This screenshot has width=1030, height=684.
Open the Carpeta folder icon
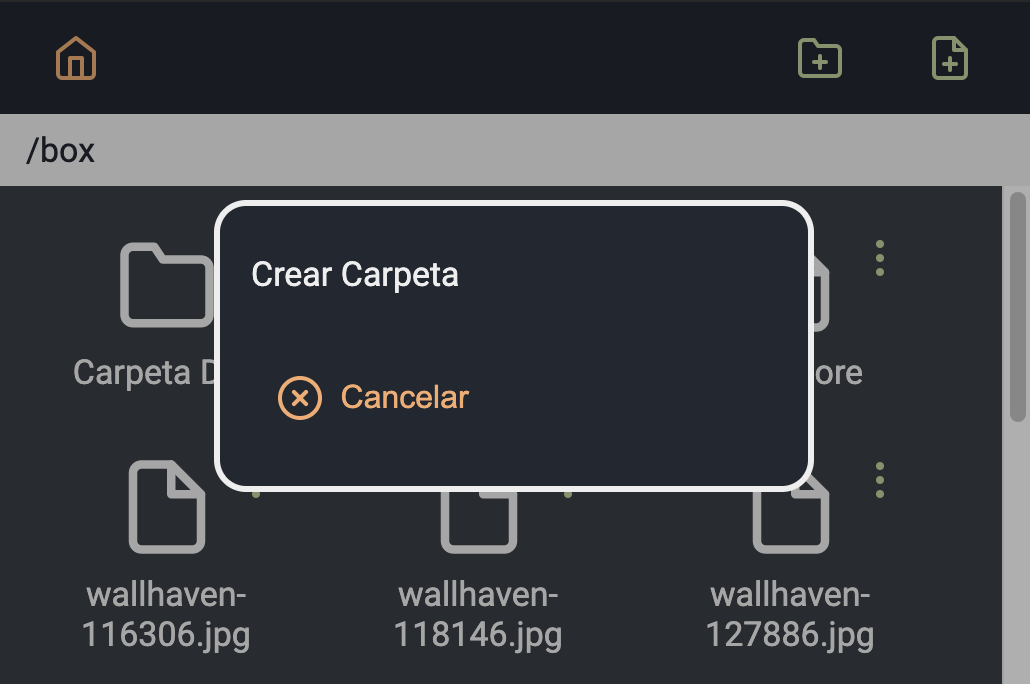click(x=167, y=285)
